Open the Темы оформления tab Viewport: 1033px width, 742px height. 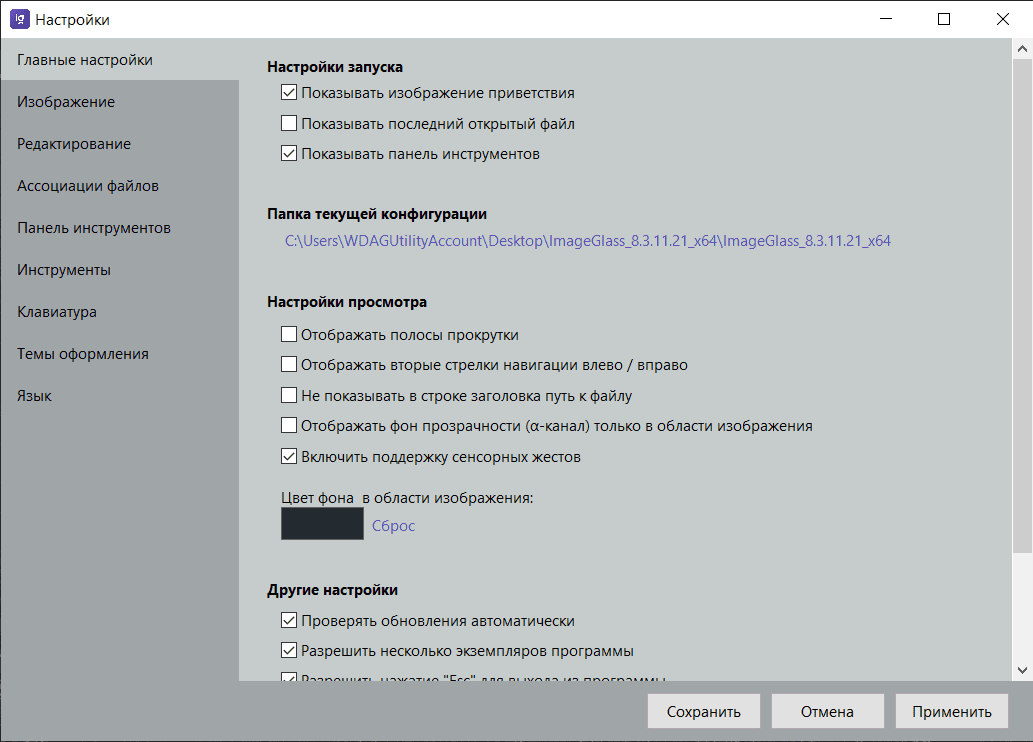[x=83, y=354]
